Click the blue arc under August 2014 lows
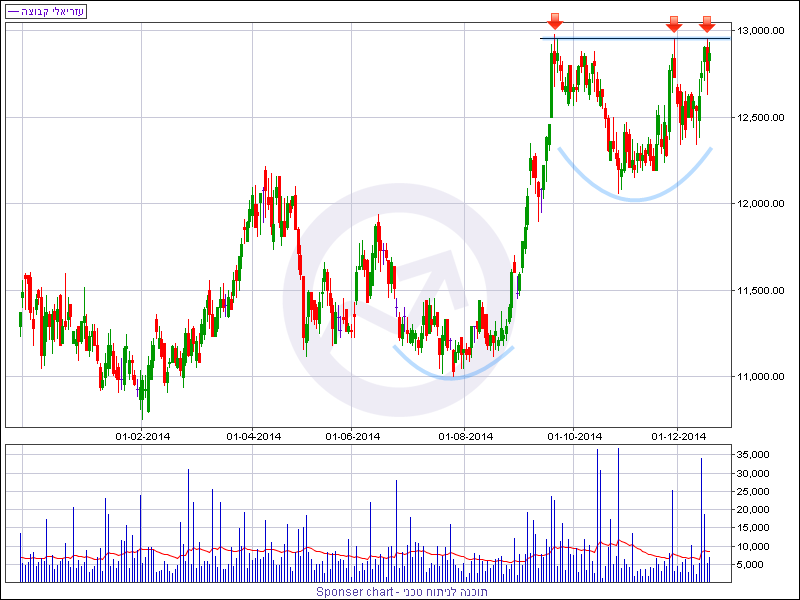The width and height of the screenshot is (800, 600). coord(453,374)
